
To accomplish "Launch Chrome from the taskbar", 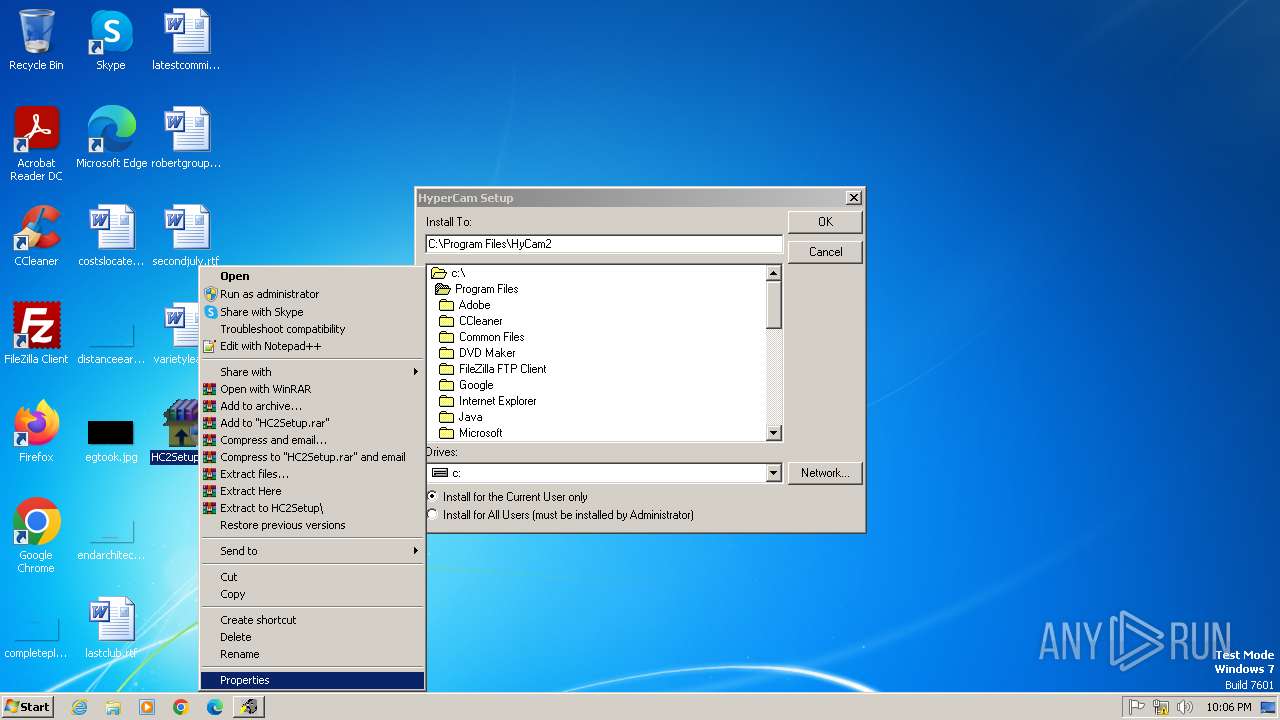I will tap(181, 707).
